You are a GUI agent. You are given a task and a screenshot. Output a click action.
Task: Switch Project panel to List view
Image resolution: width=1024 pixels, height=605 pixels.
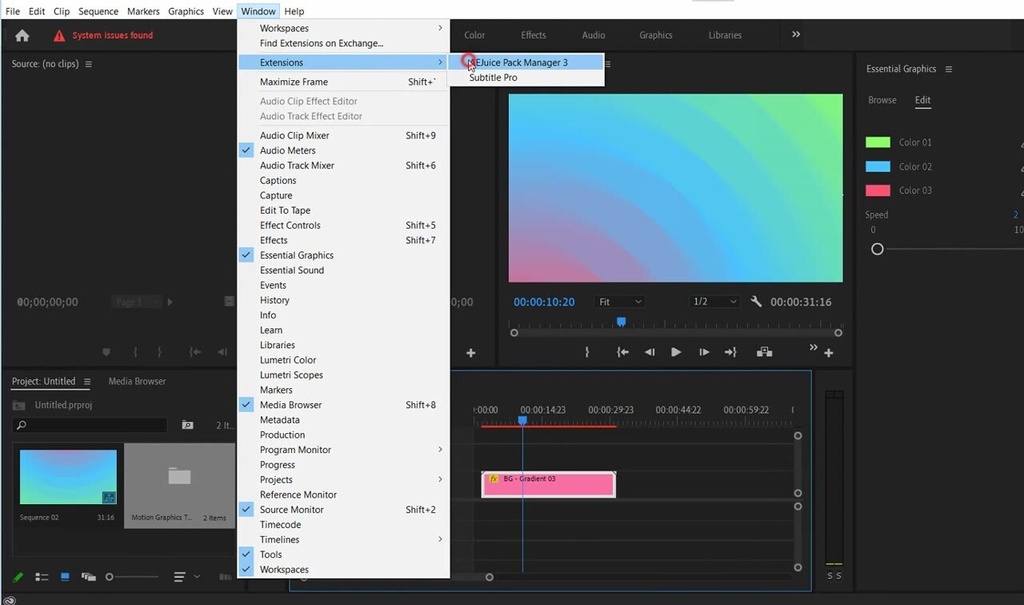click(x=42, y=577)
